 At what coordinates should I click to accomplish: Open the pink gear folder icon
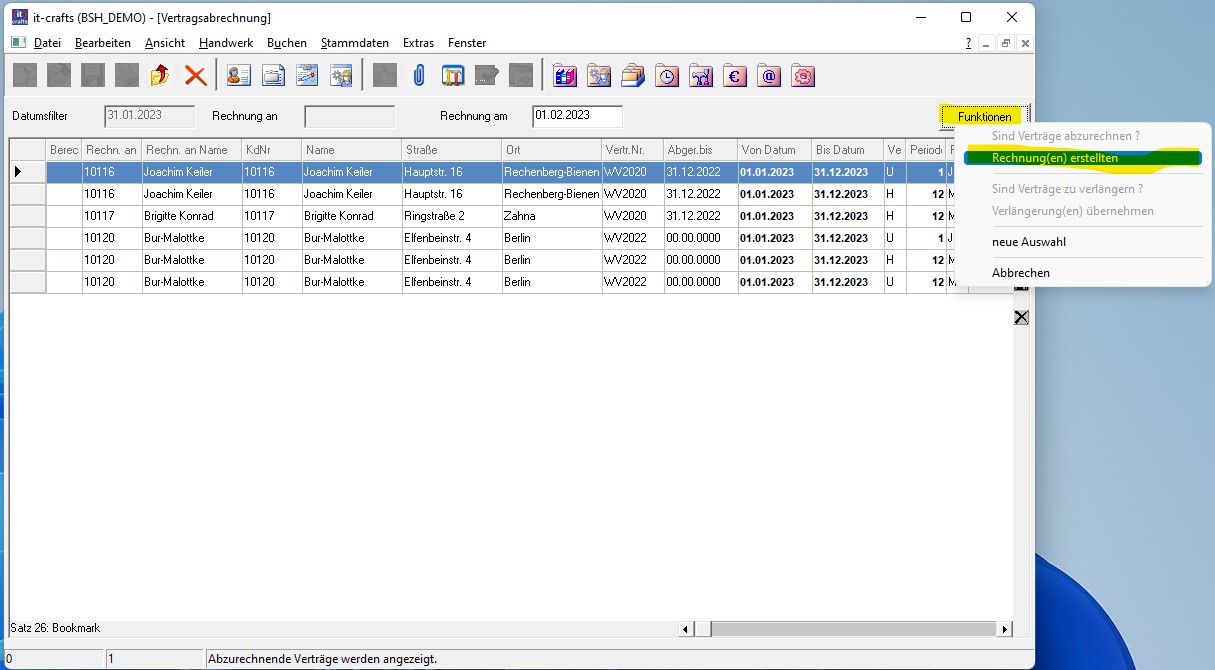pyautogui.click(x=803, y=75)
